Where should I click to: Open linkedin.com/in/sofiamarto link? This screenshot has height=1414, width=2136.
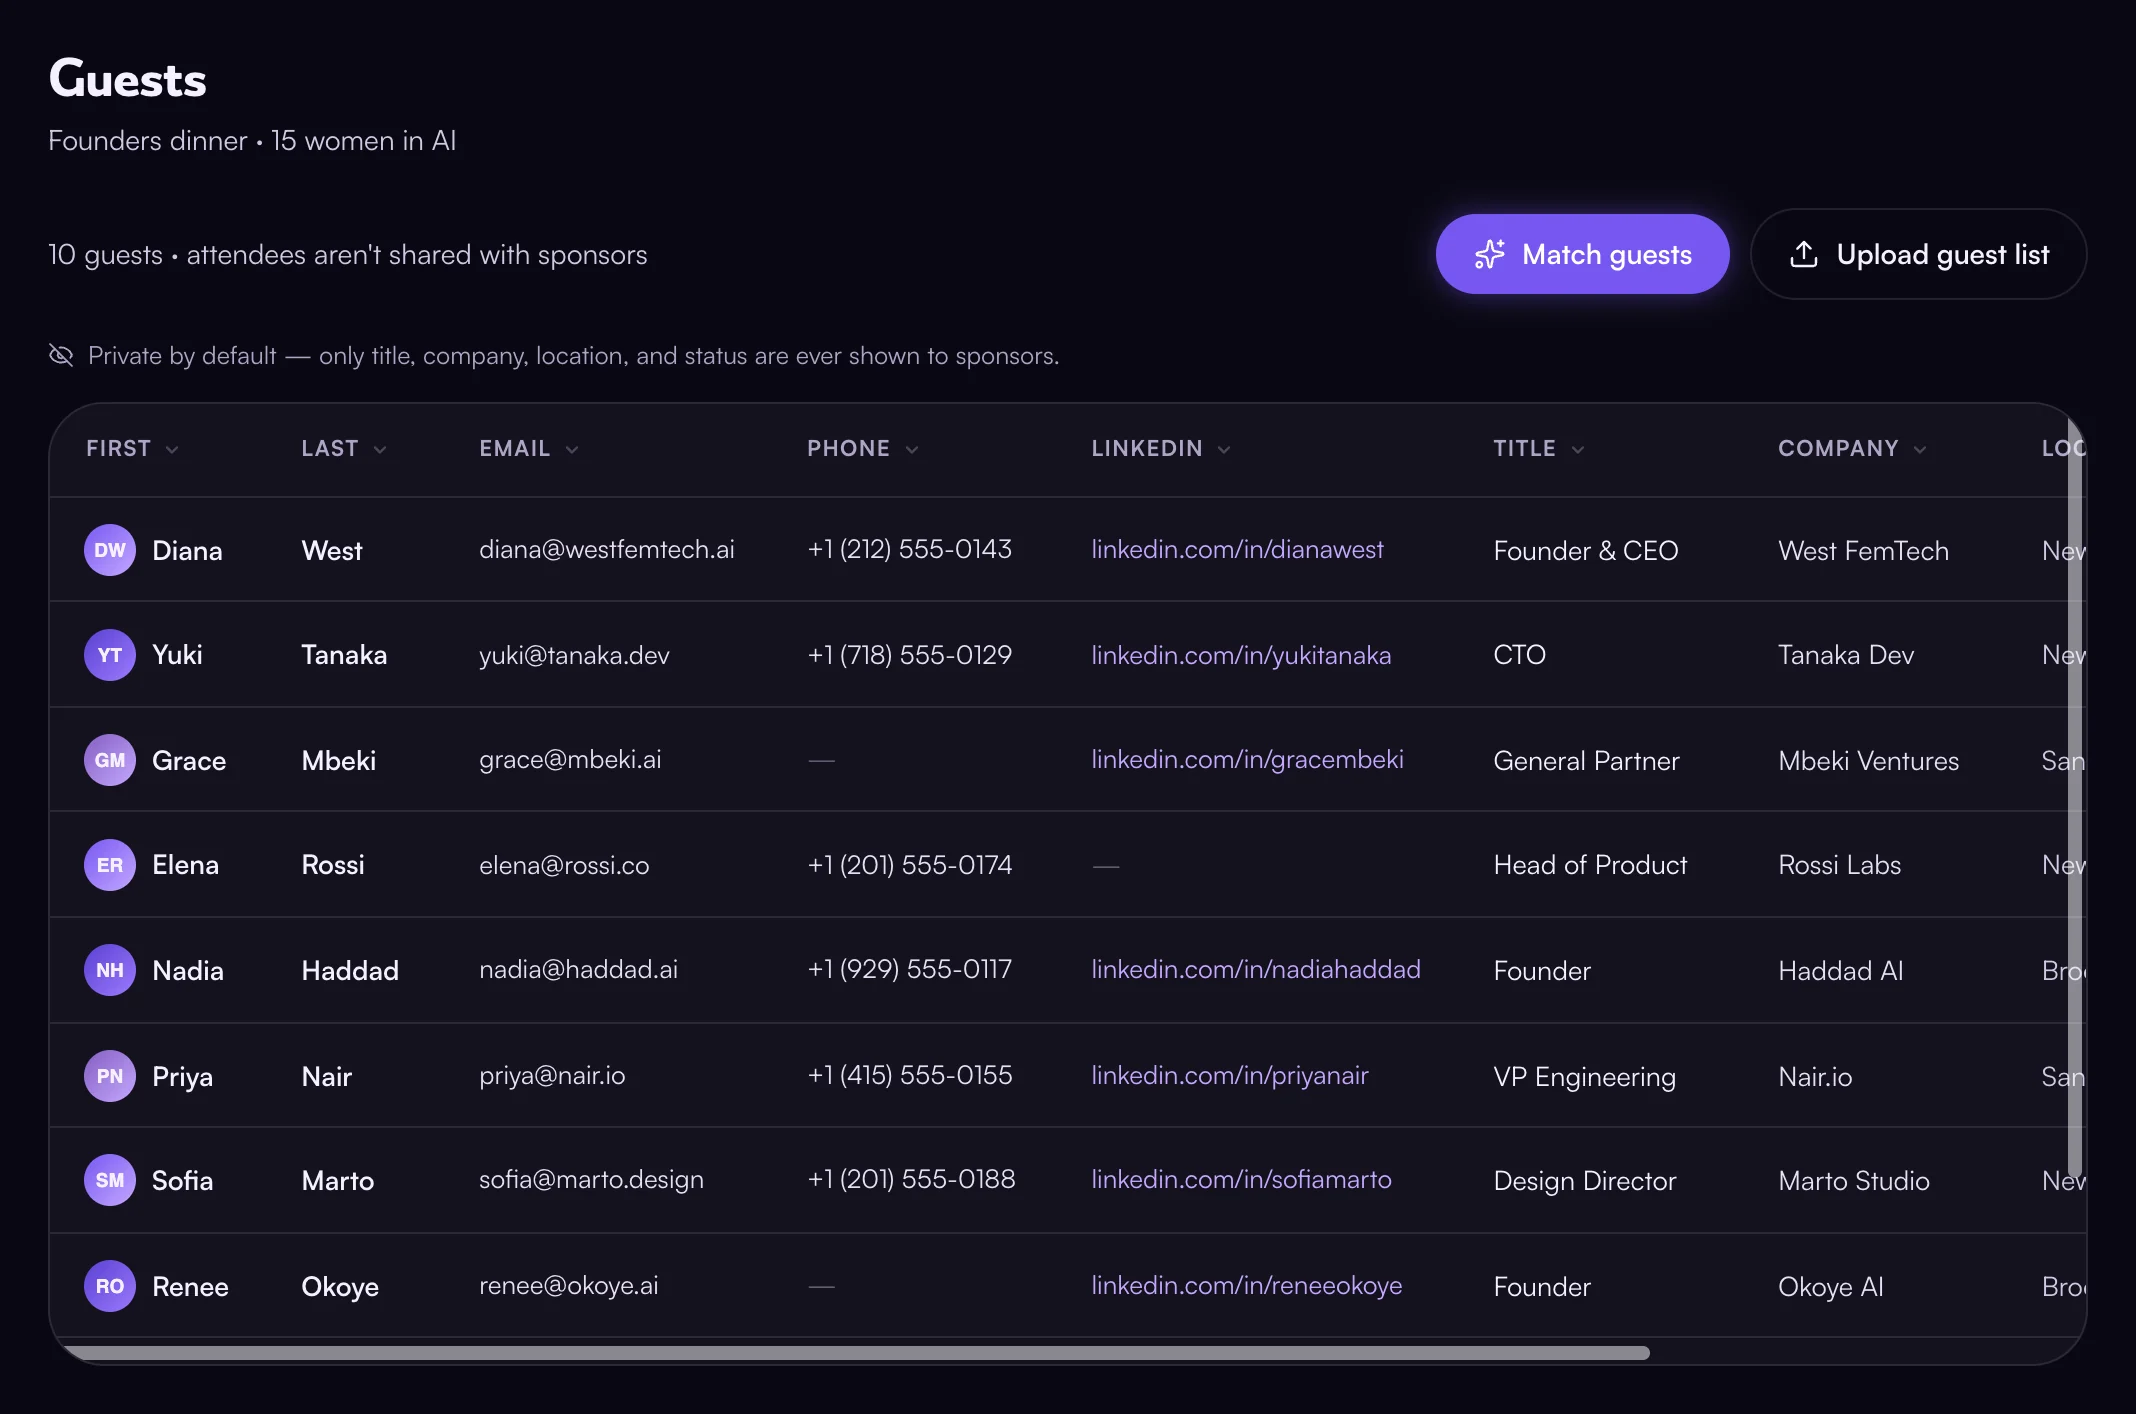coord(1241,1179)
